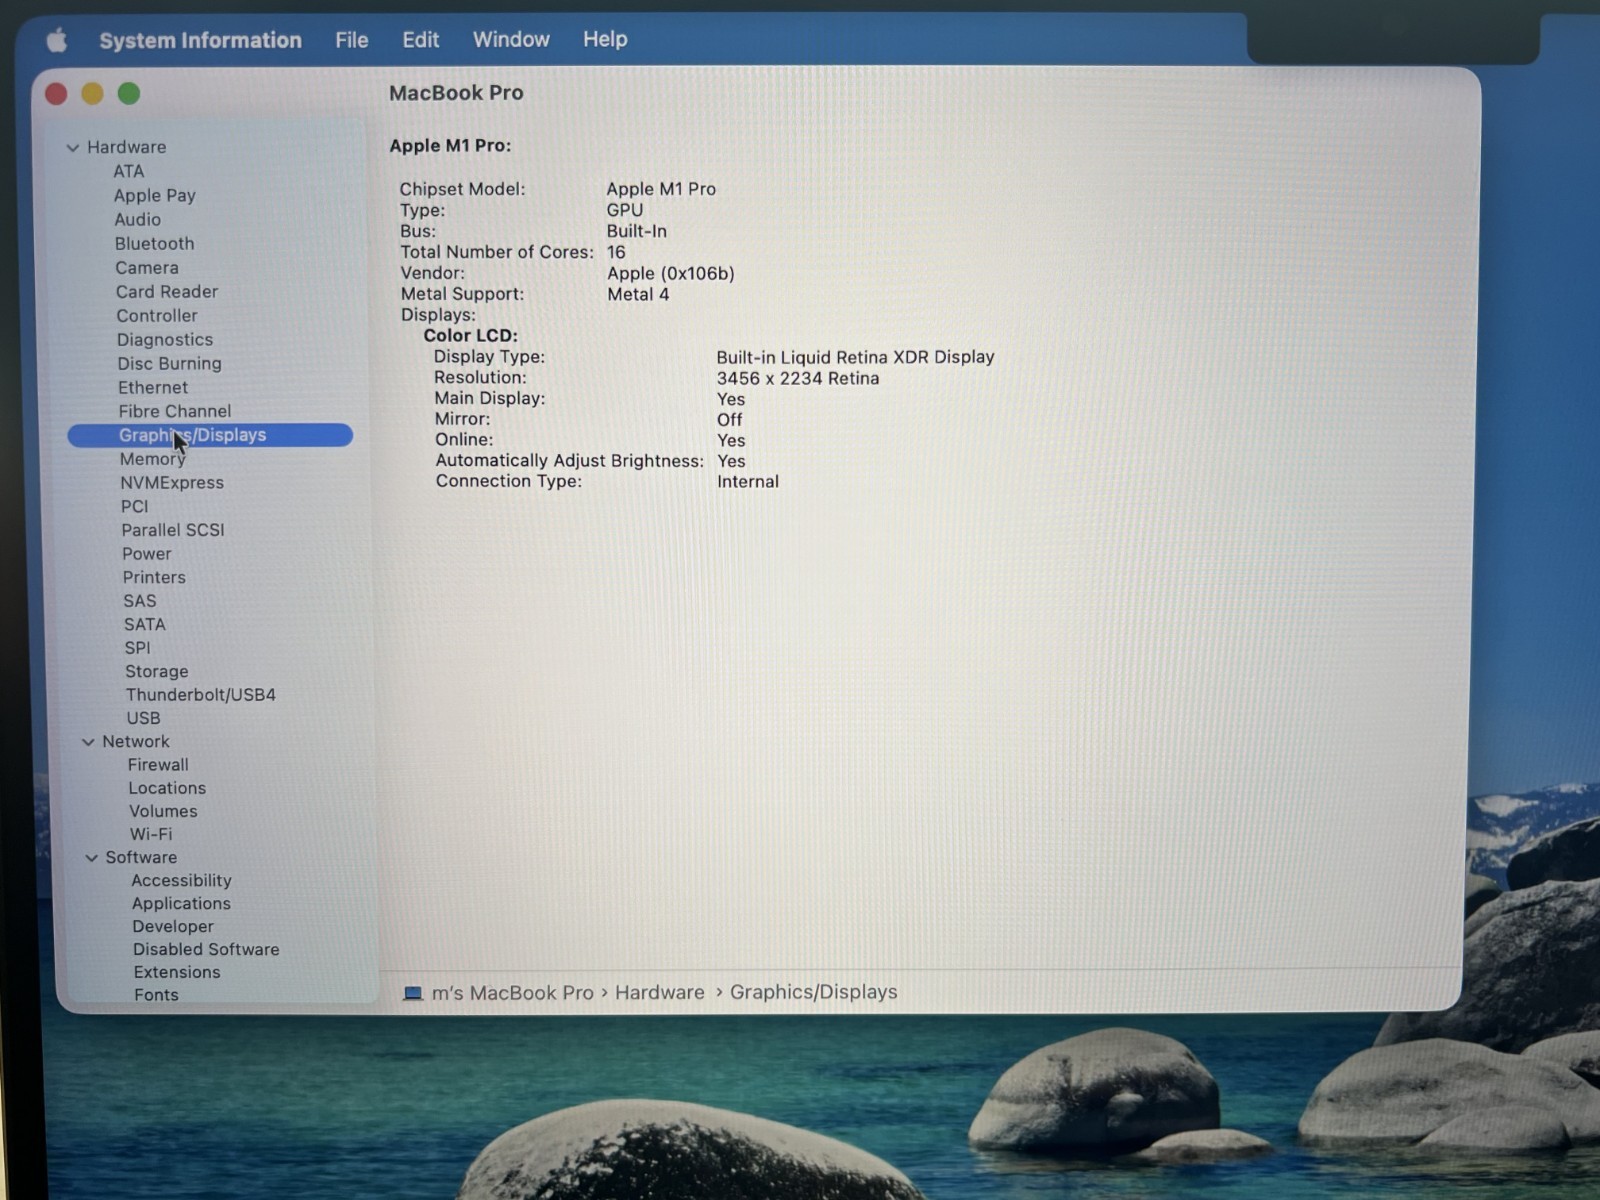Select Diagnostics in the sidebar
The image size is (1600, 1200).
click(x=165, y=339)
